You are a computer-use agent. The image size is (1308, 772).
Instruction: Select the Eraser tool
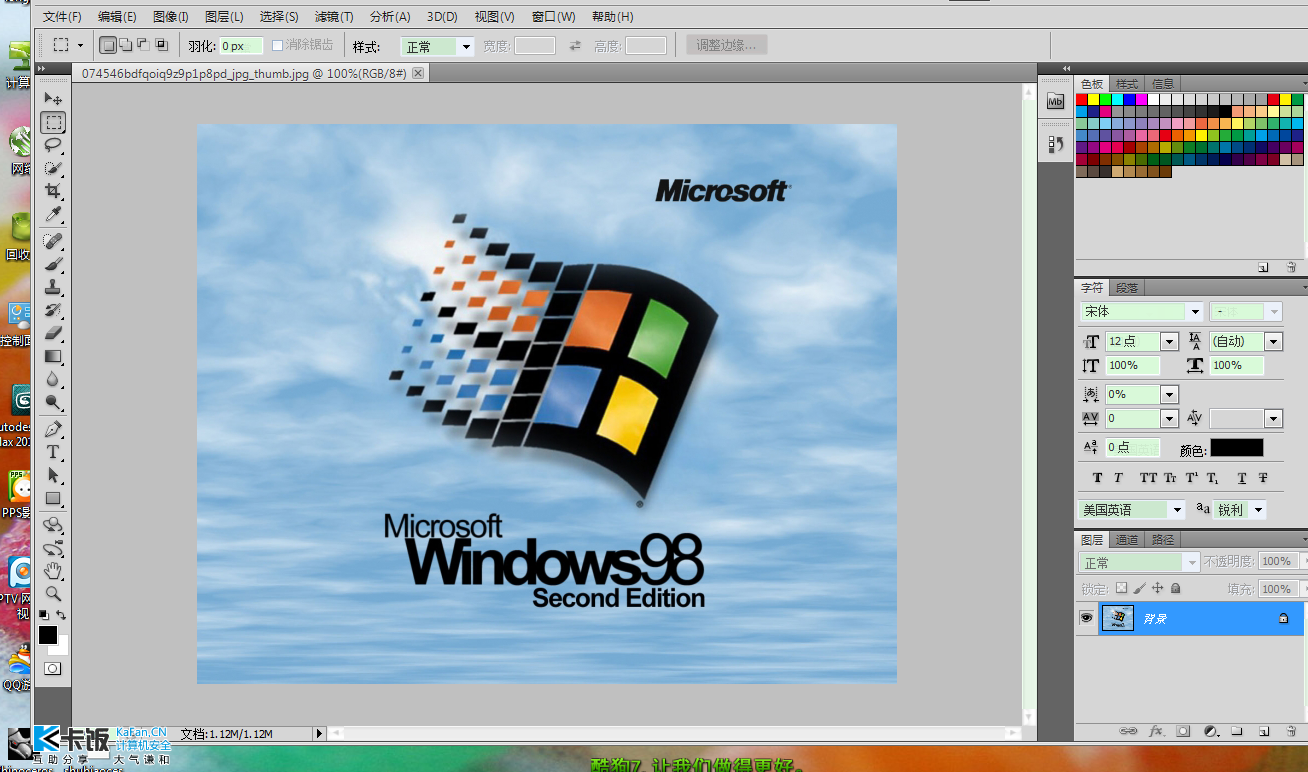pos(53,333)
